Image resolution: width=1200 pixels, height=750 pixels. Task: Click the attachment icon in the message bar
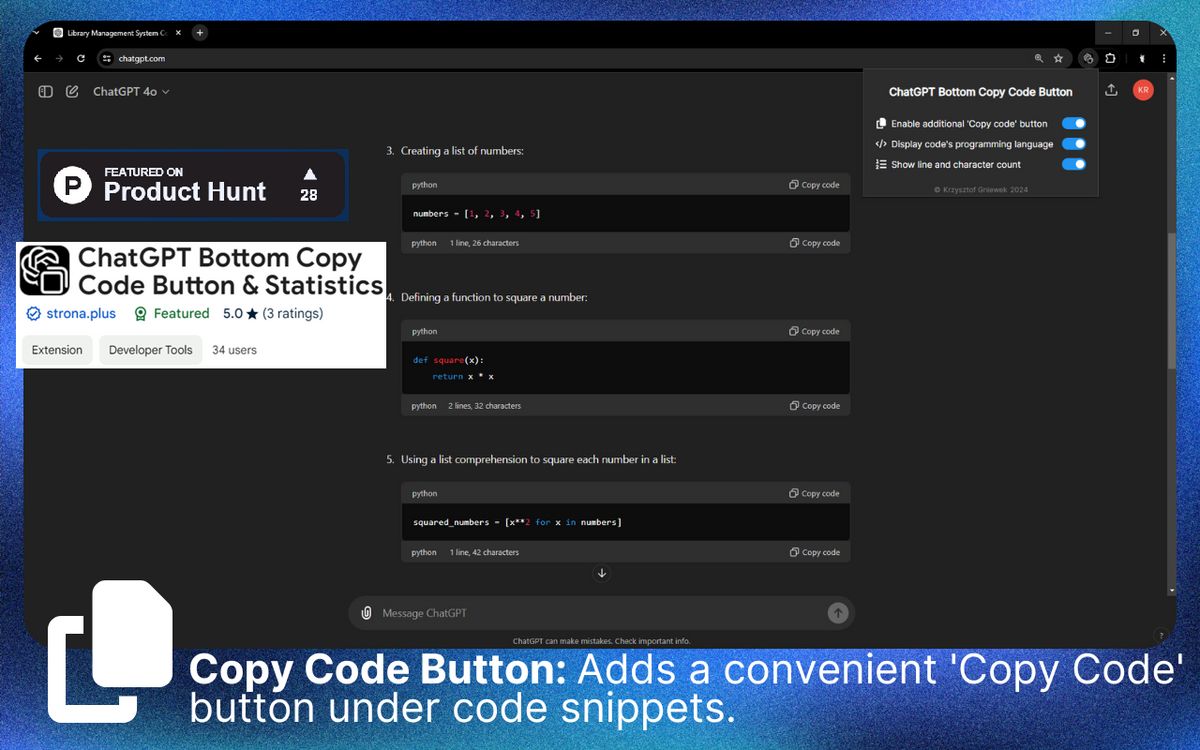click(x=366, y=613)
